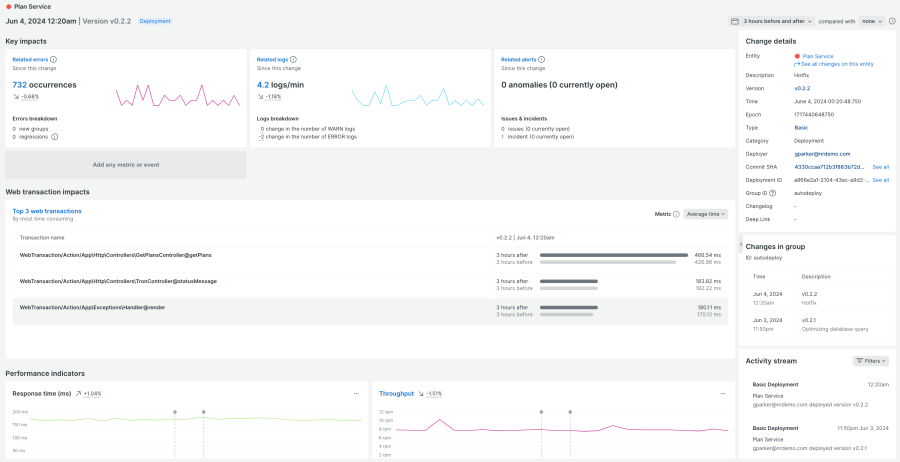Click the info icon next to Metric

click(x=676, y=214)
